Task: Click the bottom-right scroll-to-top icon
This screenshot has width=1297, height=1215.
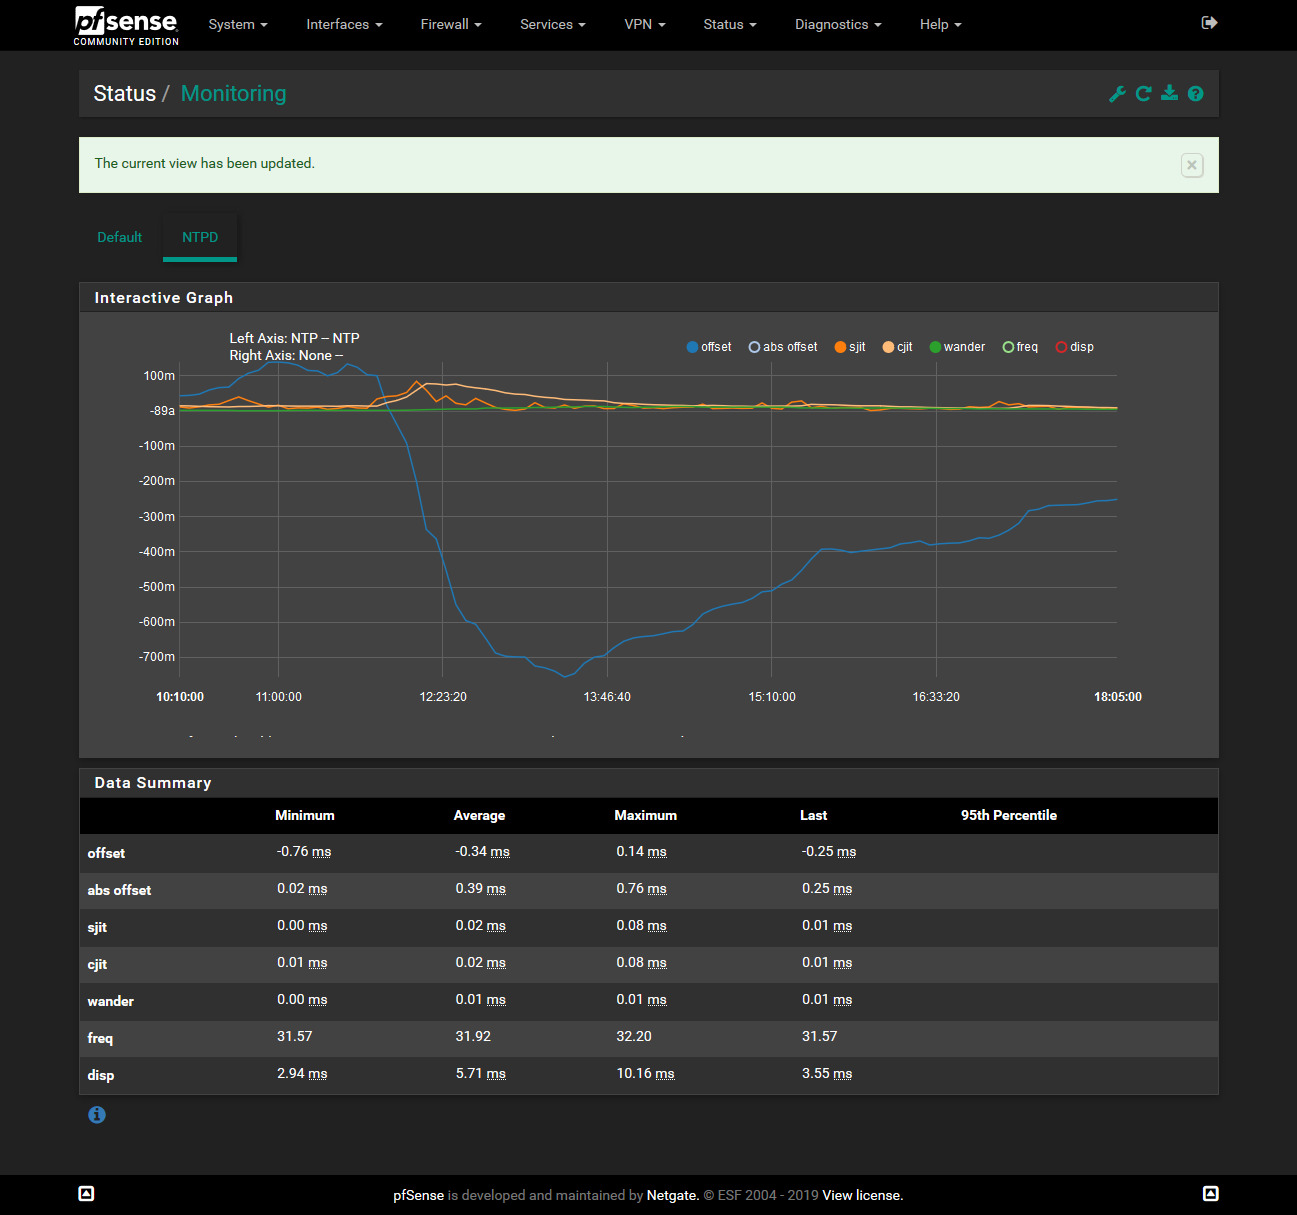Action: coord(1210,1193)
